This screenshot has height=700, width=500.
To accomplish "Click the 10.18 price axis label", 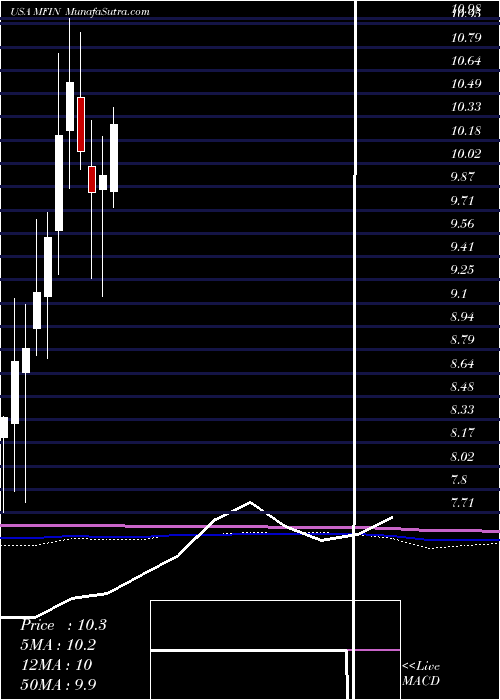I will point(466,130).
